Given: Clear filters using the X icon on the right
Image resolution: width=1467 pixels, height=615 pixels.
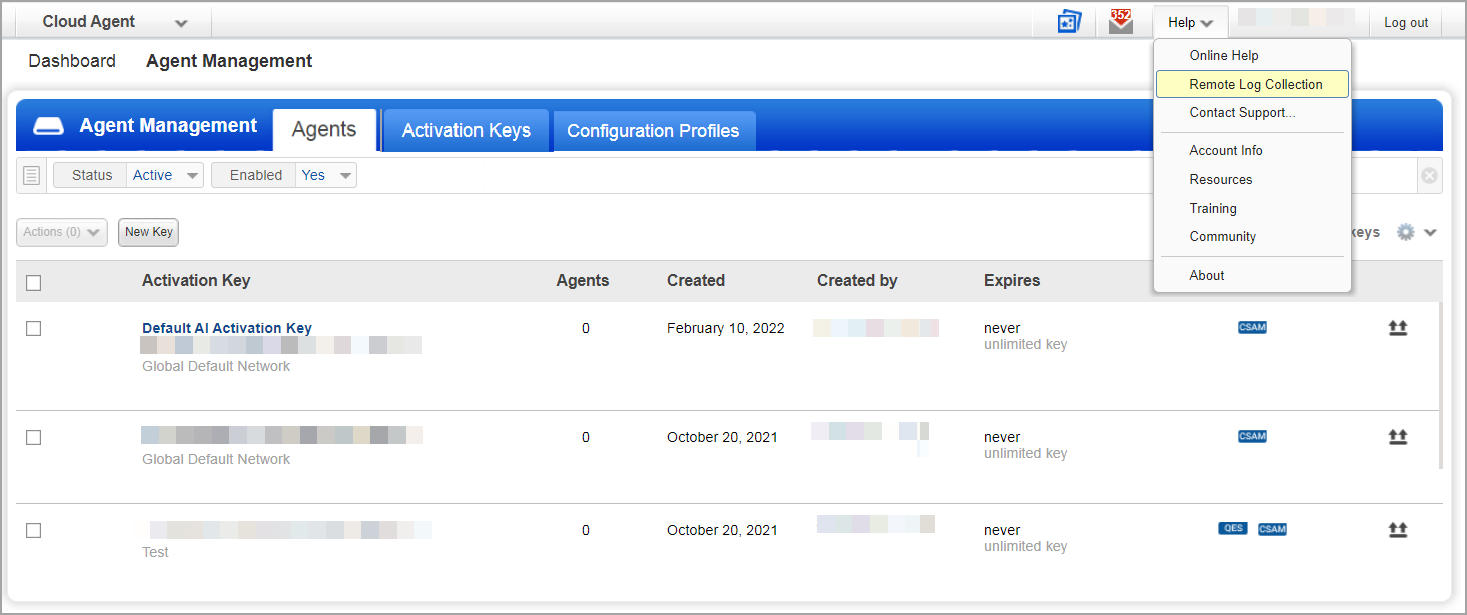Looking at the screenshot, I should coord(1429,175).
